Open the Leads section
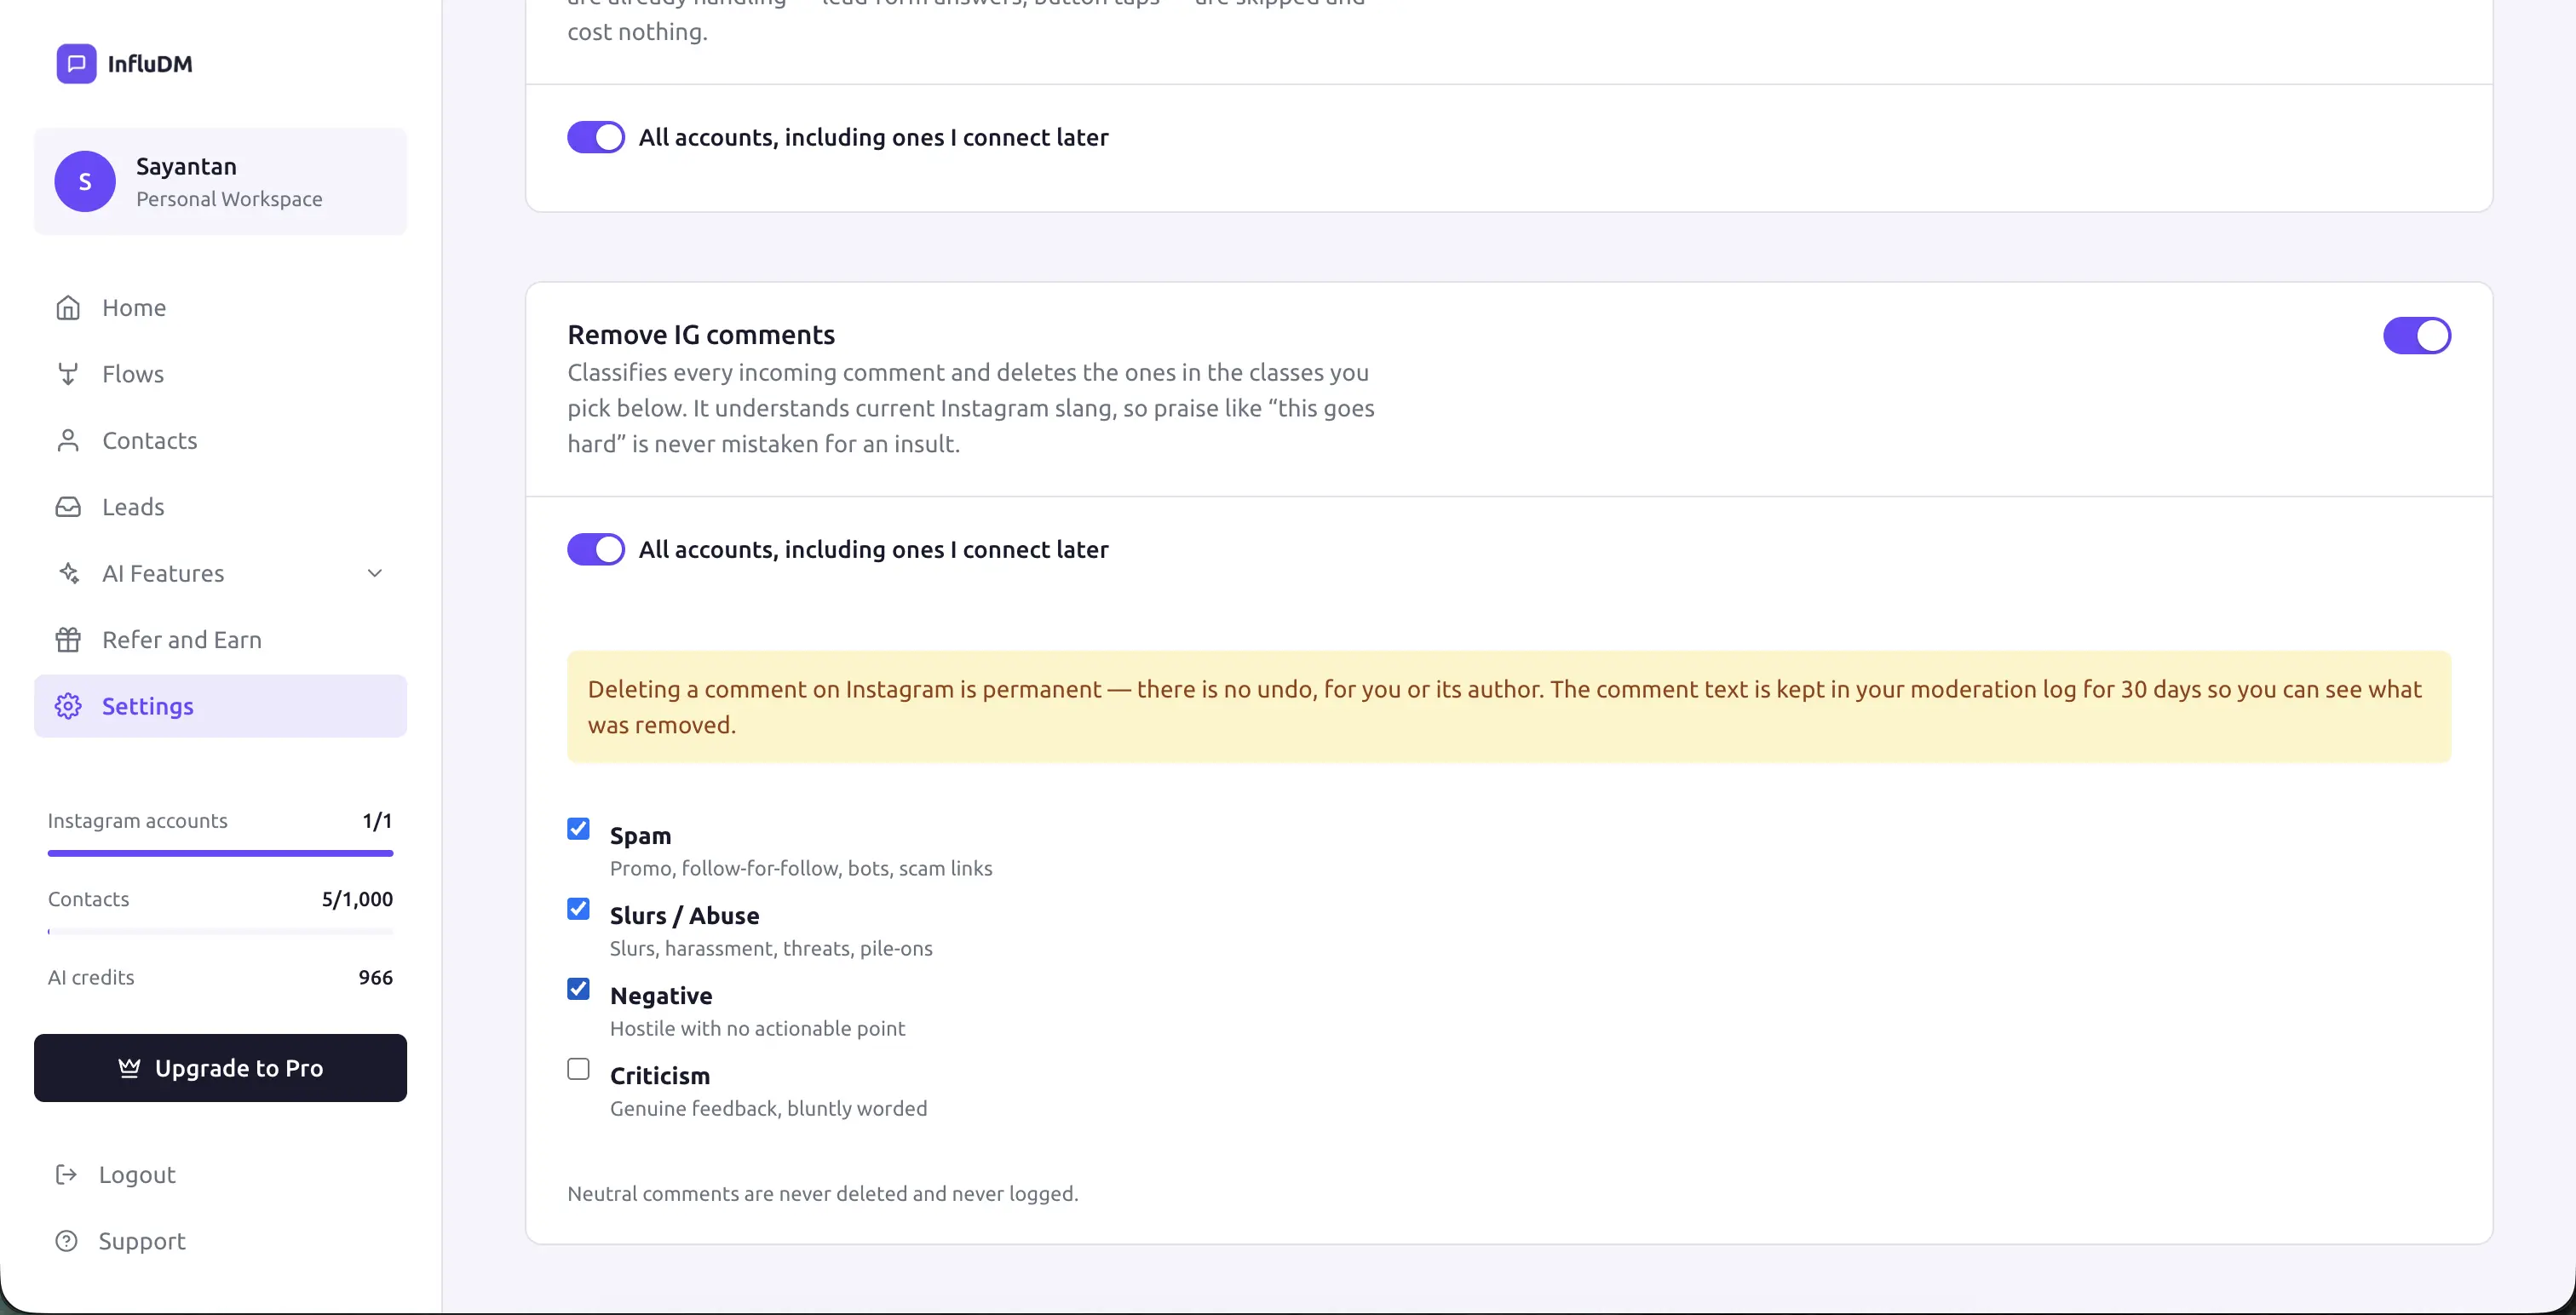This screenshot has height=1315, width=2576. pyautogui.click(x=220, y=507)
